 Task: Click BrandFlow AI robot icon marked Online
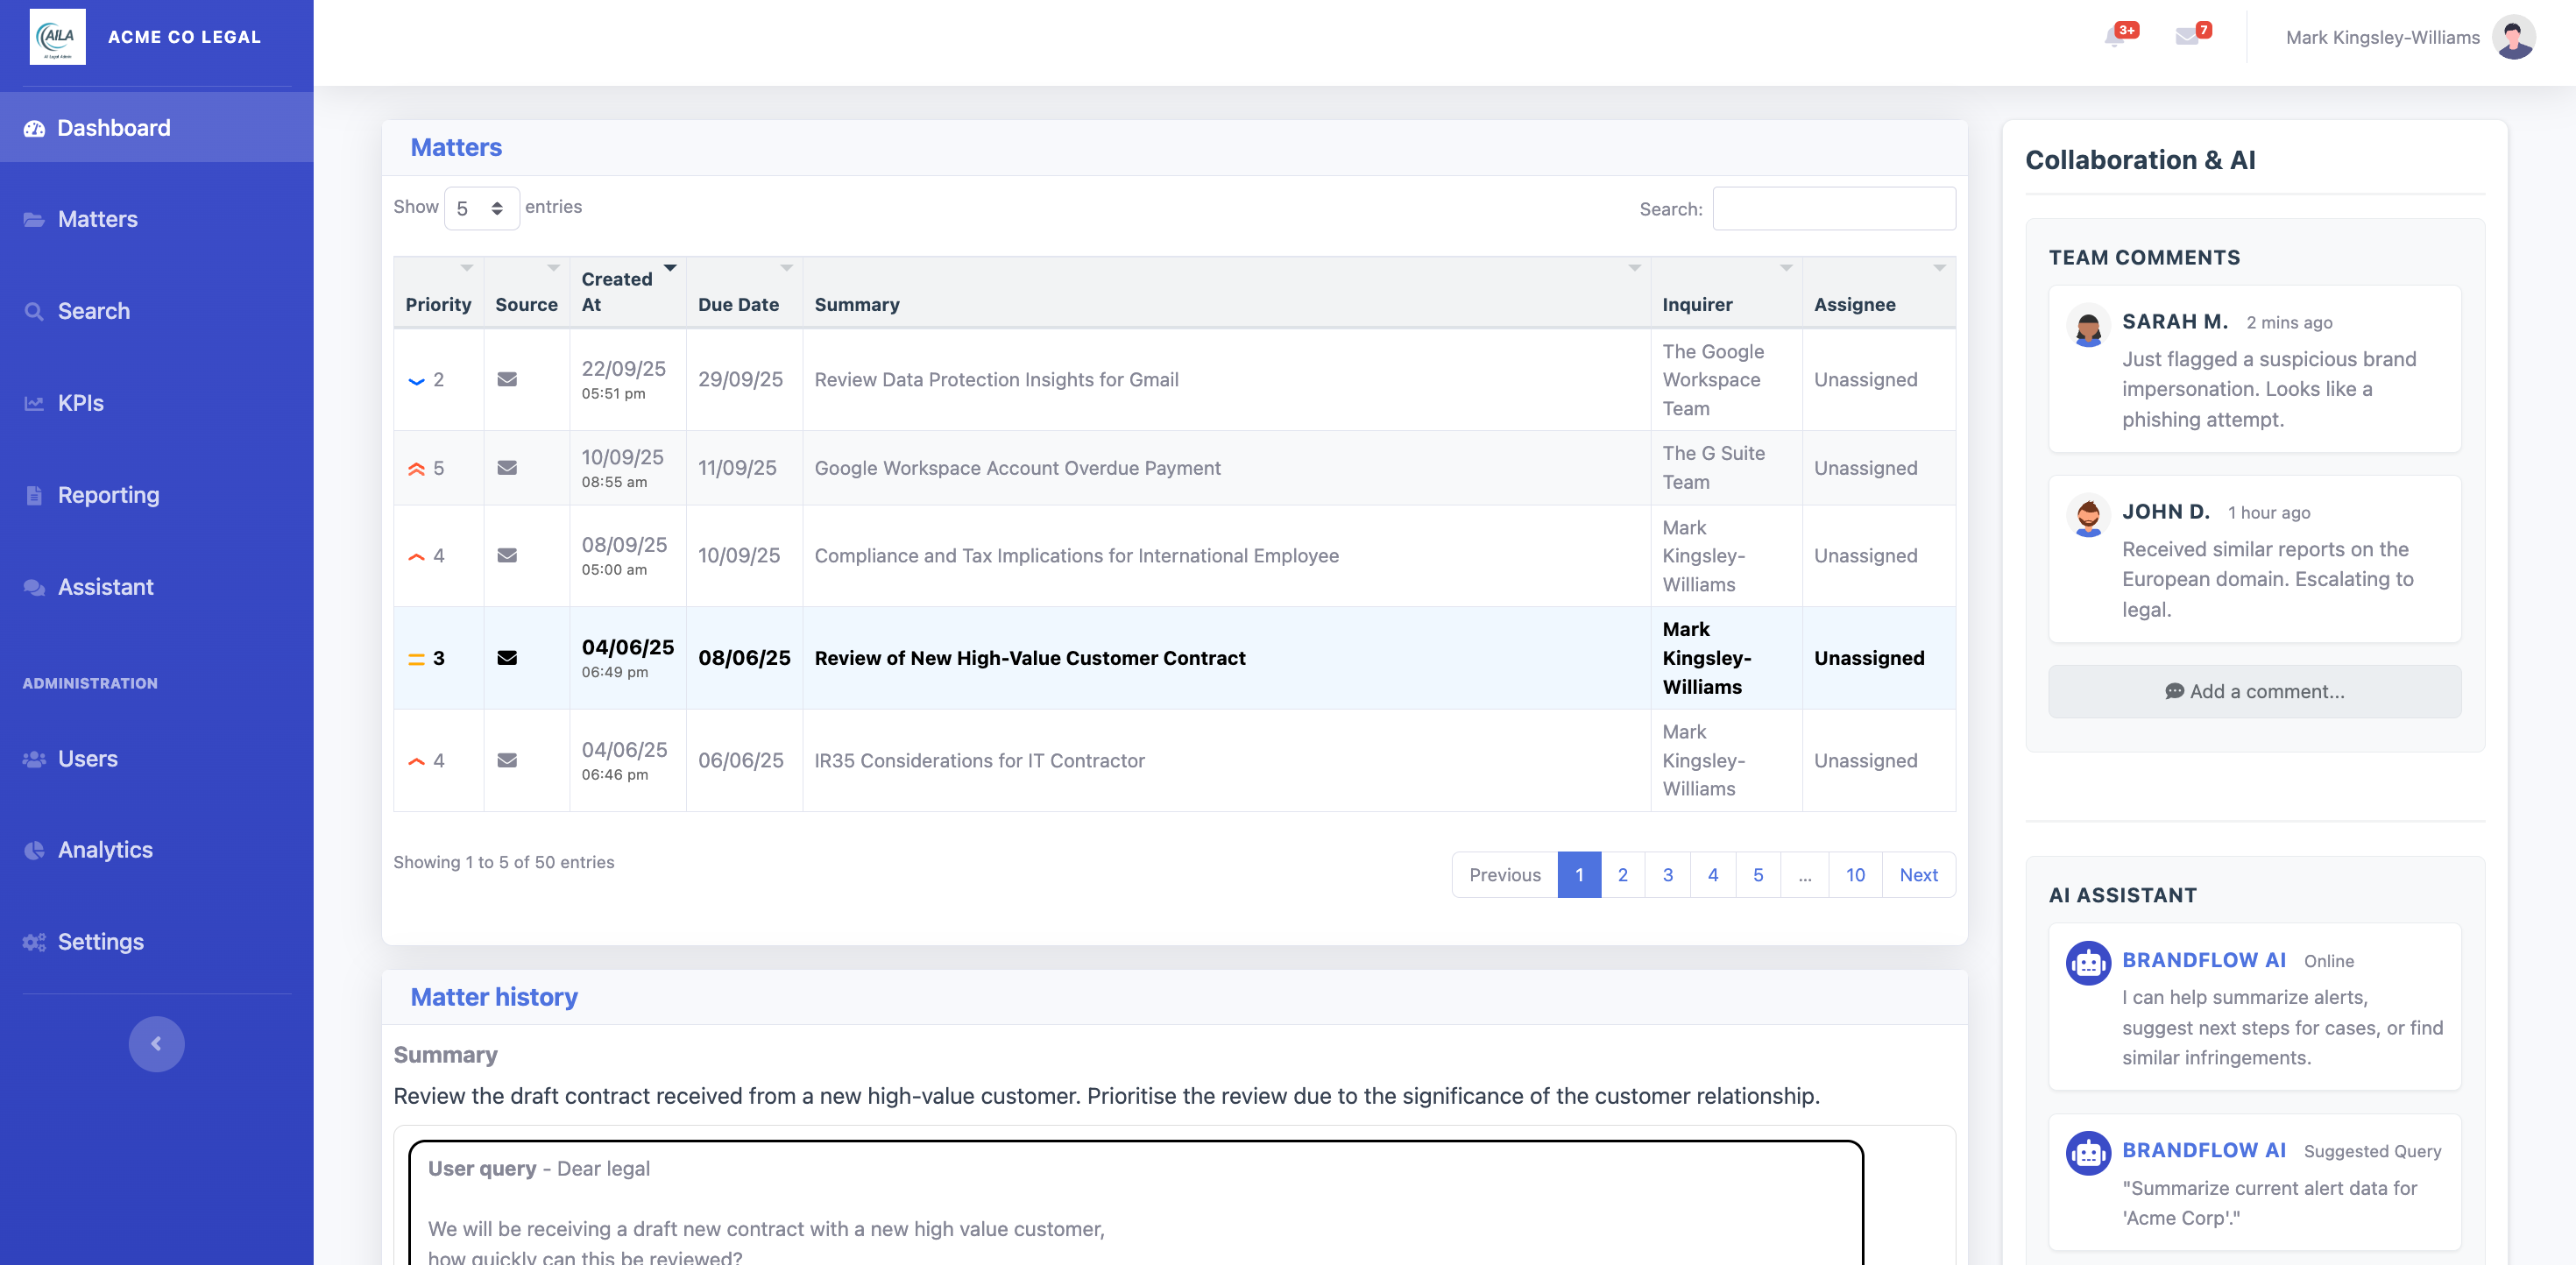click(2088, 963)
